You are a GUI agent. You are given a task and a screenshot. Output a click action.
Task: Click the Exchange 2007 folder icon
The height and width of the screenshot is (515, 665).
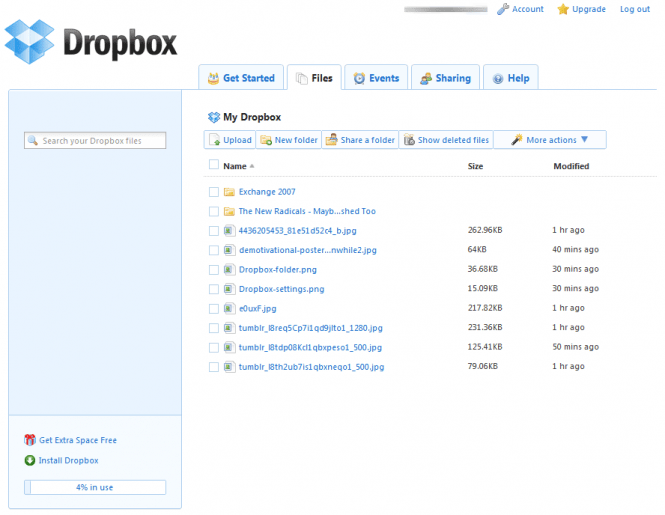coord(229,192)
